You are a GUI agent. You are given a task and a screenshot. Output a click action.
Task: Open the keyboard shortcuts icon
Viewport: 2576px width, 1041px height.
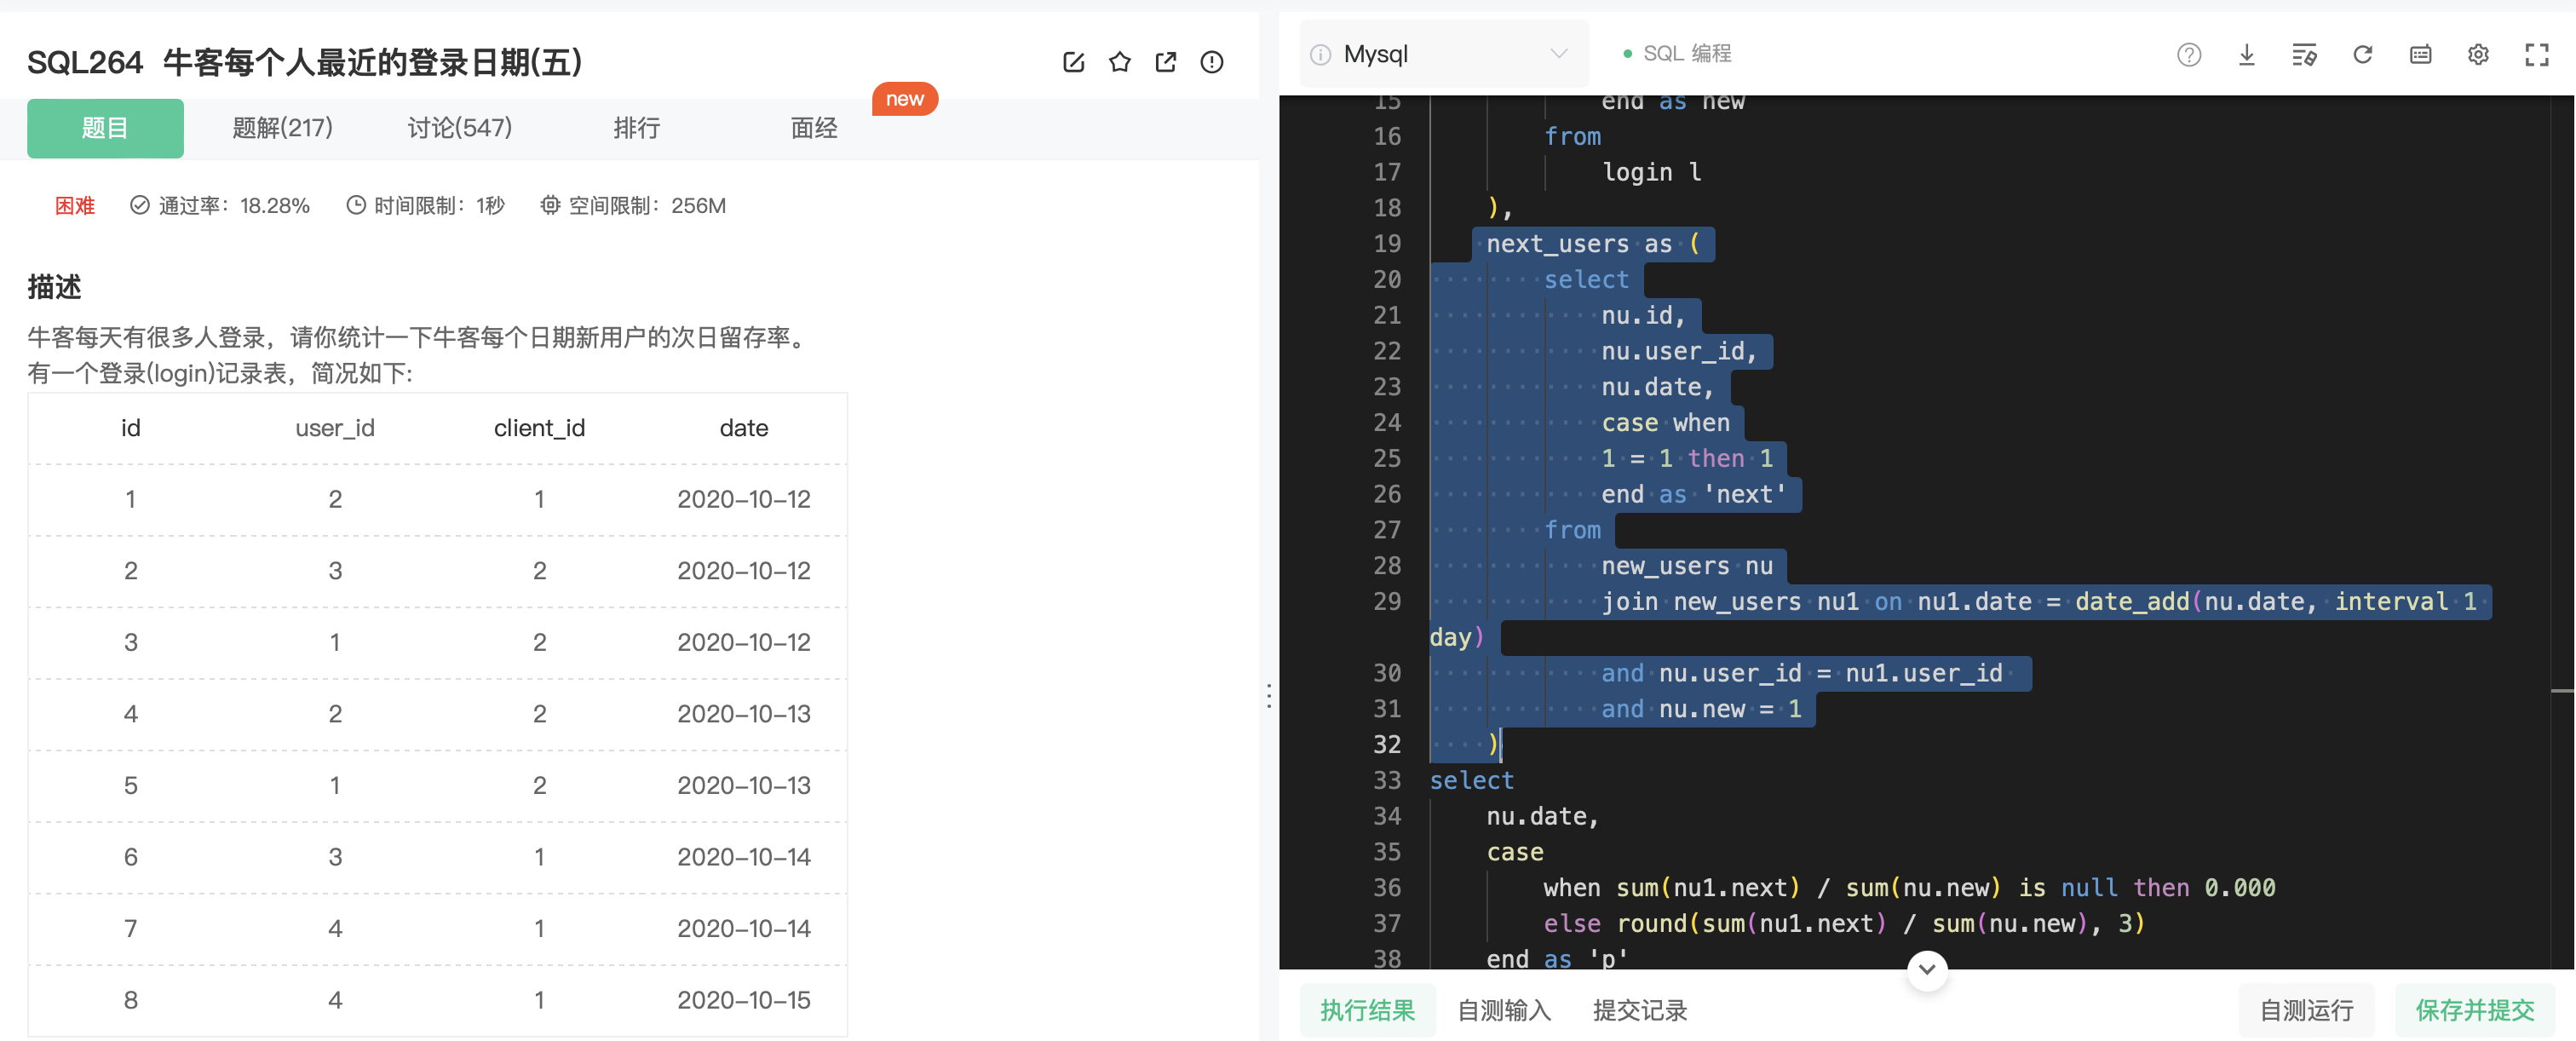click(x=2420, y=54)
